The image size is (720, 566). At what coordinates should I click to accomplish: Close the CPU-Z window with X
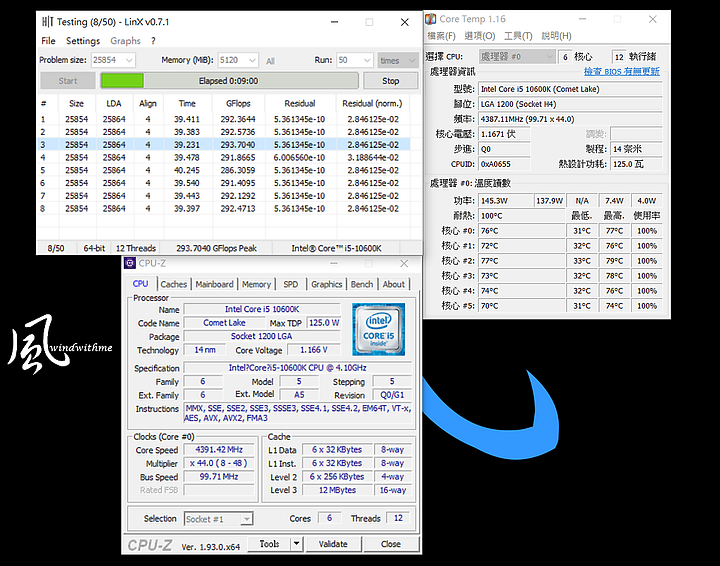tap(404, 263)
